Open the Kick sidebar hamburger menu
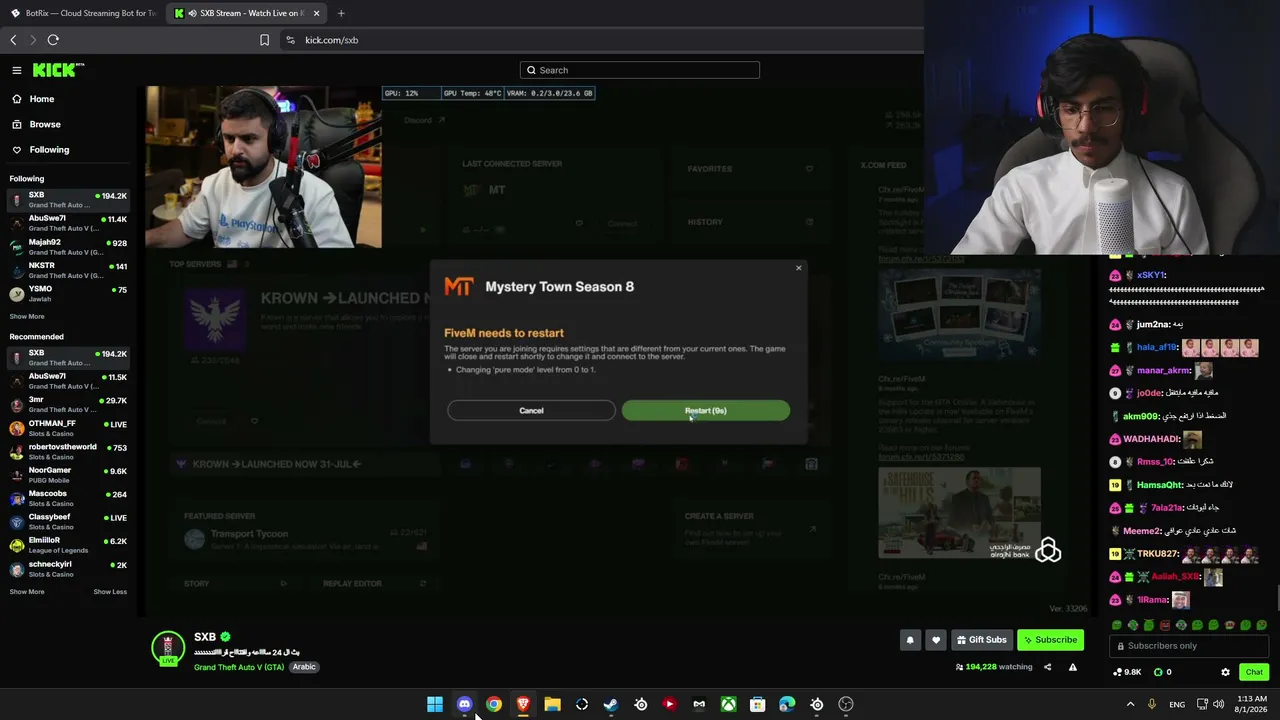This screenshot has height=720, width=1280. (17, 70)
